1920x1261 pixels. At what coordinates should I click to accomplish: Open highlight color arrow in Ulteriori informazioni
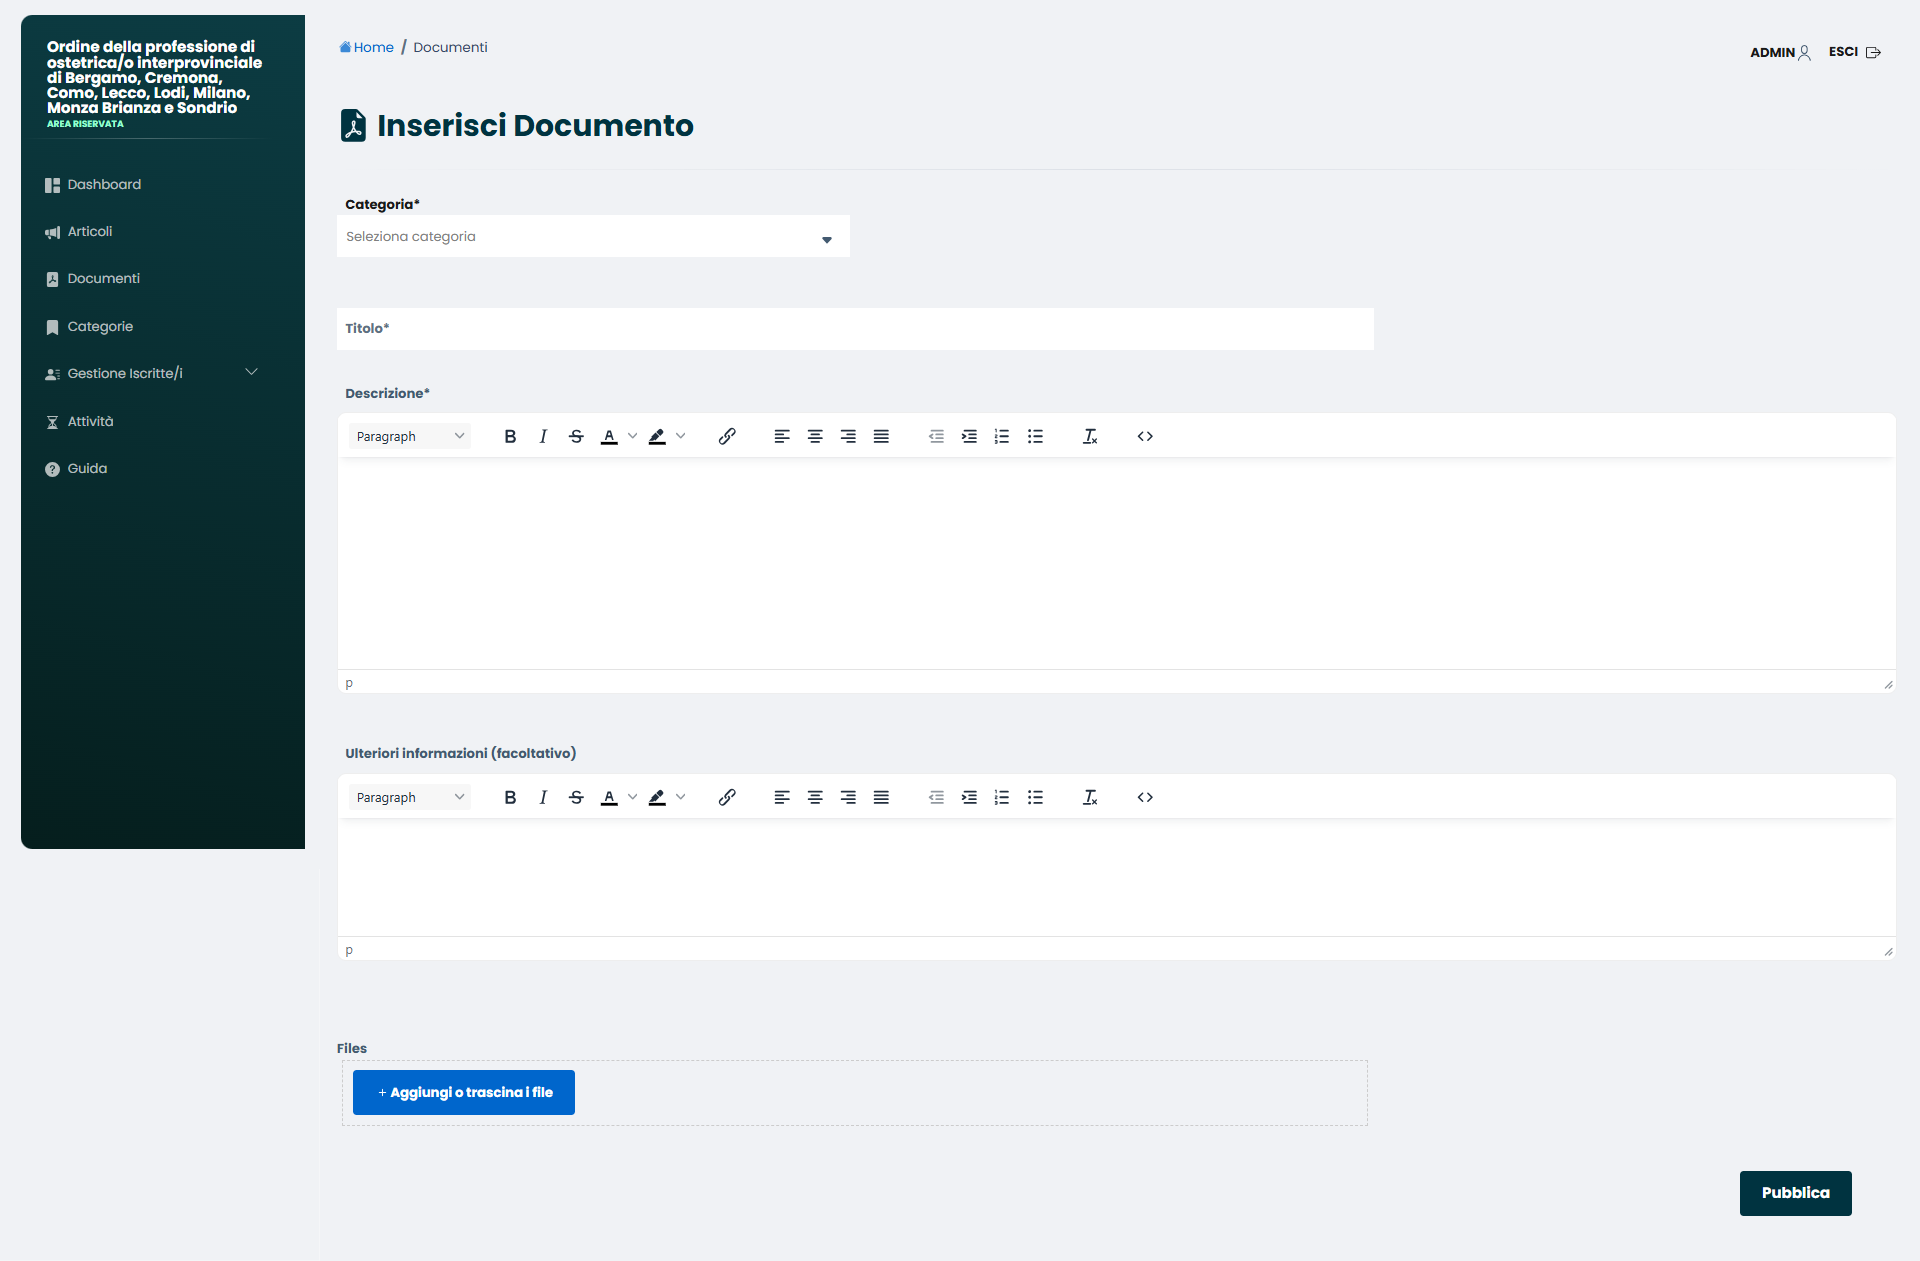pyautogui.click(x=681, y=797)
